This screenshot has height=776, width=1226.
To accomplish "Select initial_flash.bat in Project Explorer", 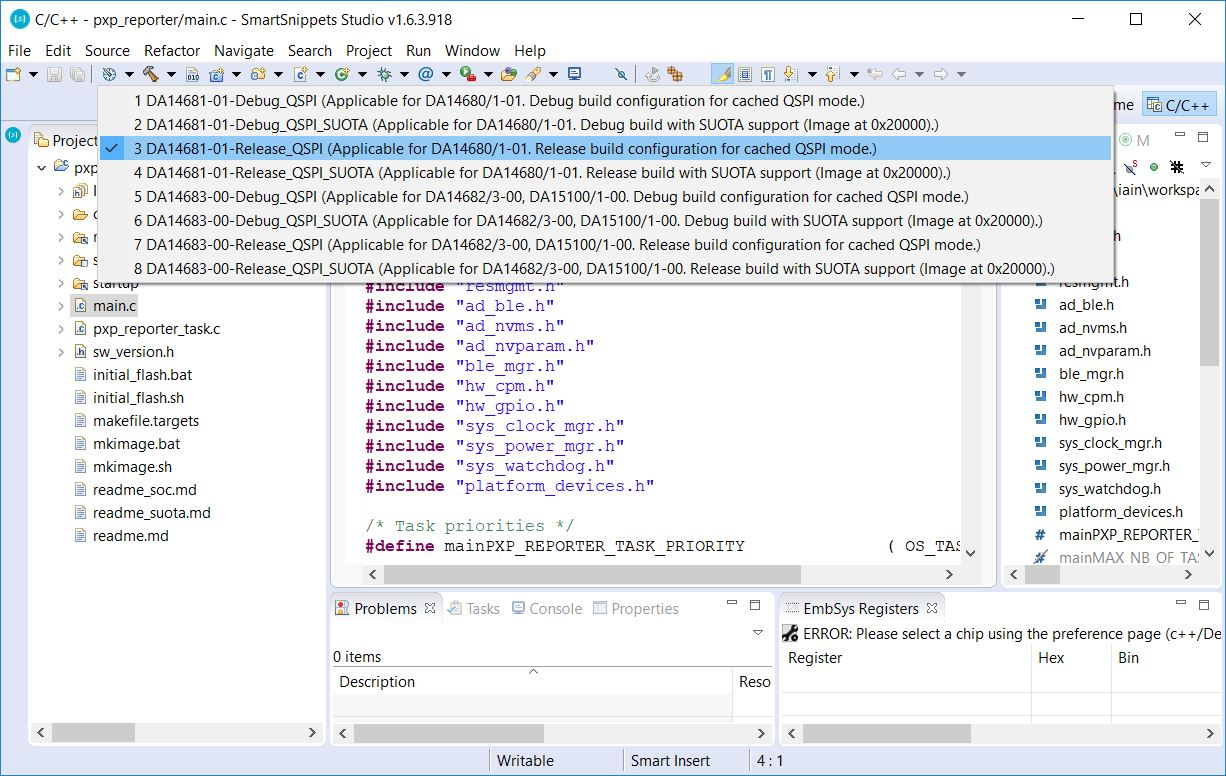I will click(x=134, y=375).
